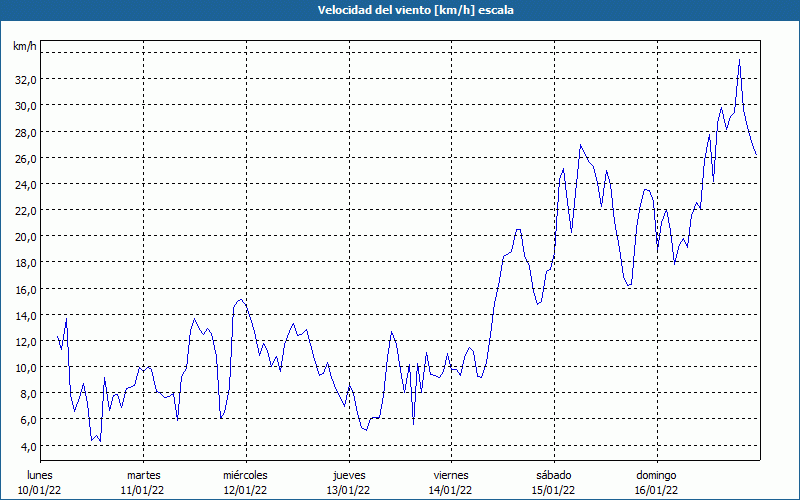This screenshot has width=800, height=500.
Task: Click the '8,0' y-axis label
Action: click(28, 394)
